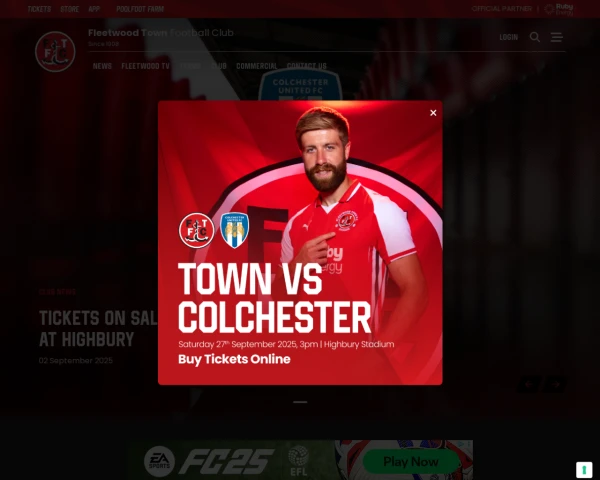
Task: Click the Fleetwood Town club crest logo
Action: point(55,52)
